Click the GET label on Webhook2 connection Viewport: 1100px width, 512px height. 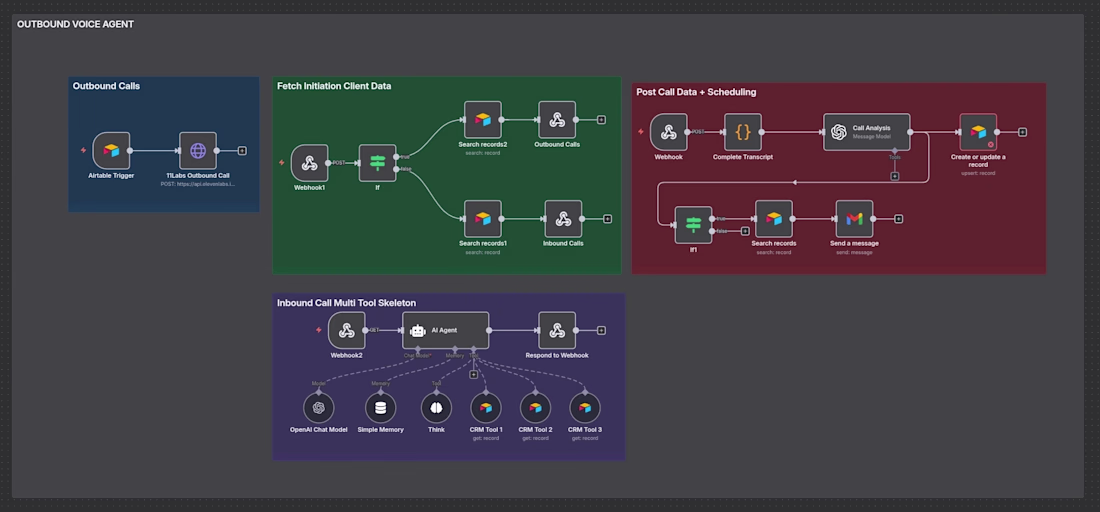click(x=375, y=330)
